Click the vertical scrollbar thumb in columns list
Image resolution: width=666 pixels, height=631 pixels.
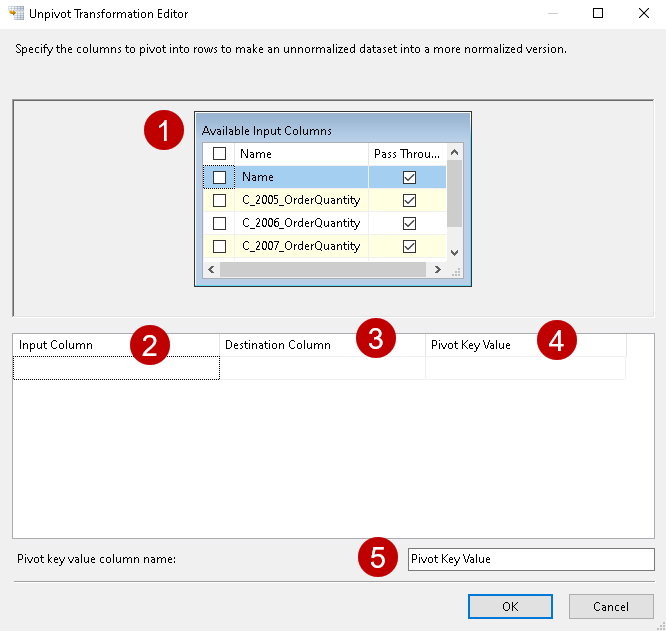[x=454, y=194]
